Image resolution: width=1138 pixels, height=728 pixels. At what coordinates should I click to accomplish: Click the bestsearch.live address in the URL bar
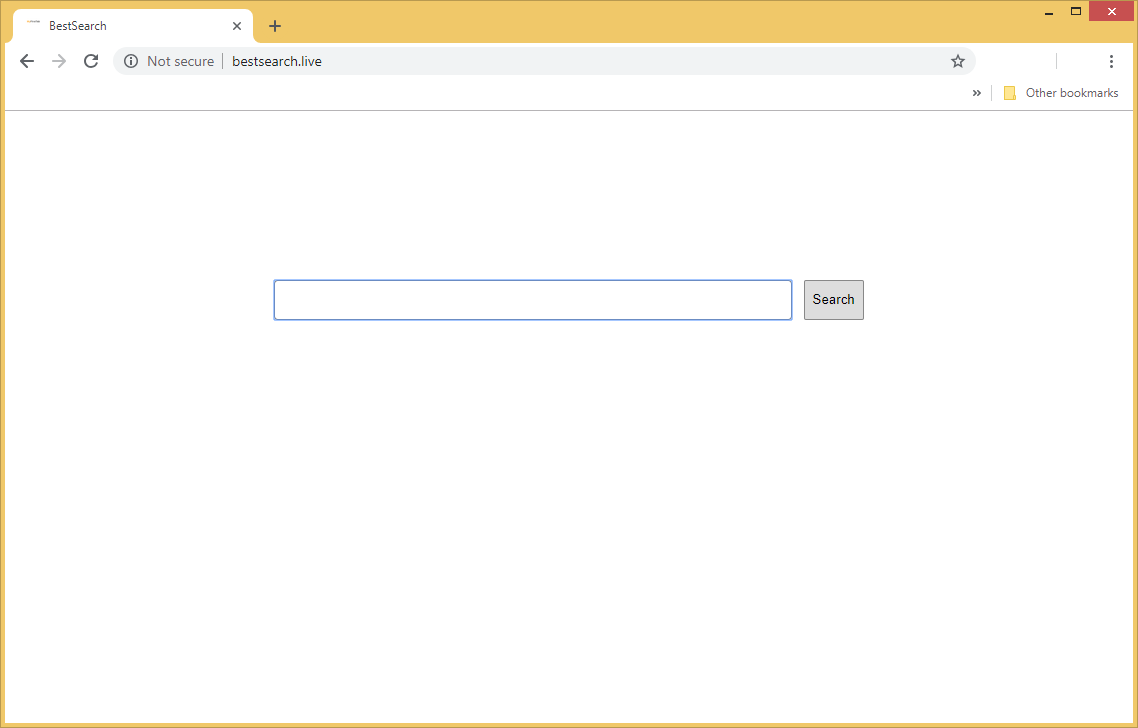coord(277,61)
